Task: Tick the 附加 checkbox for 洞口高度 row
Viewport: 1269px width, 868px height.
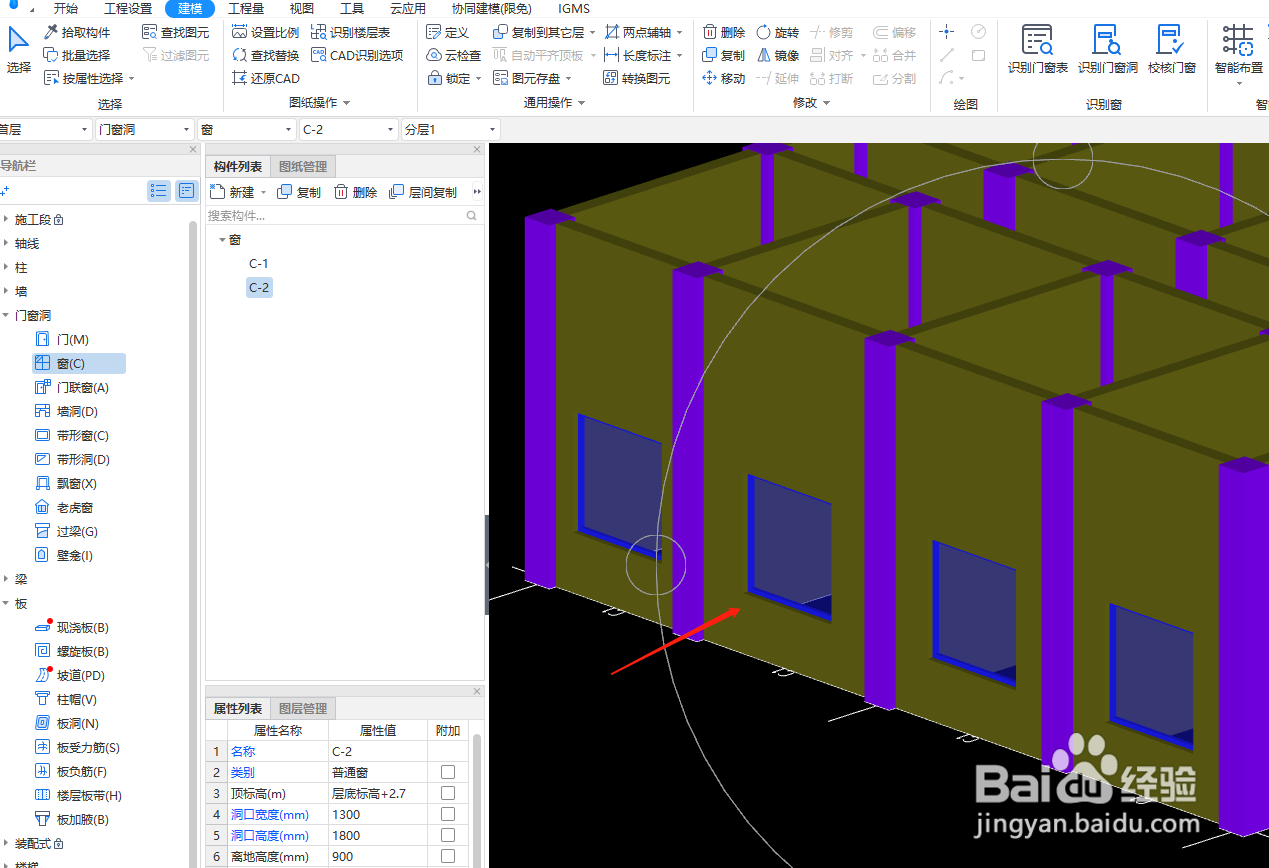Action: click(x=448, y=835)
